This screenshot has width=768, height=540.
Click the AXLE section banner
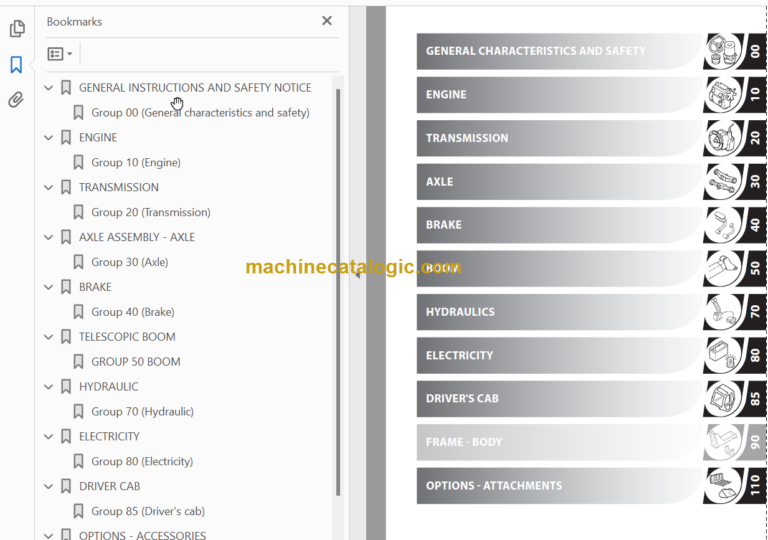(560, 182)
